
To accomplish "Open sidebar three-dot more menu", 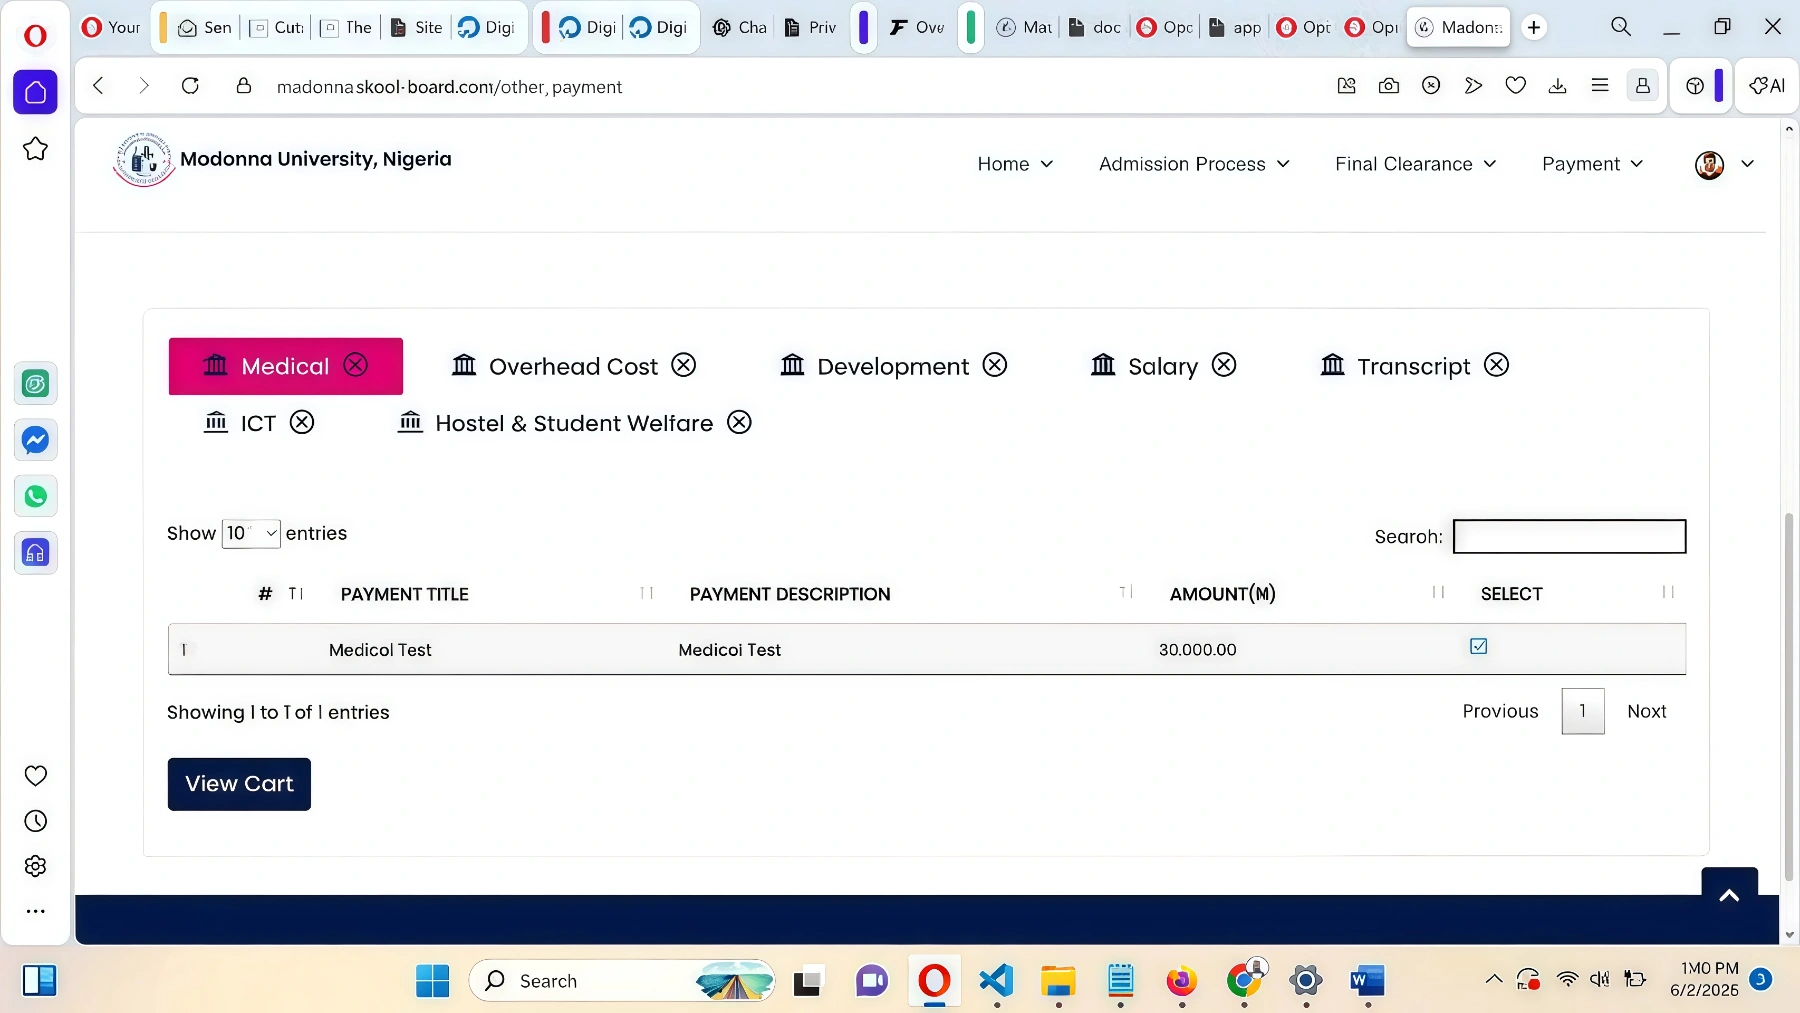I will 35,911.
